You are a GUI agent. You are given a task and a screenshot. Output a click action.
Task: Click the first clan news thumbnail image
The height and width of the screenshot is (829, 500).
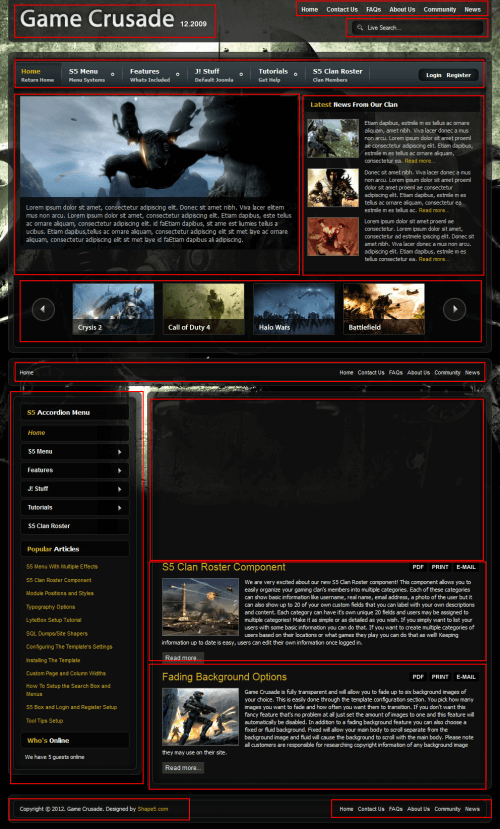tap(334, 138)
